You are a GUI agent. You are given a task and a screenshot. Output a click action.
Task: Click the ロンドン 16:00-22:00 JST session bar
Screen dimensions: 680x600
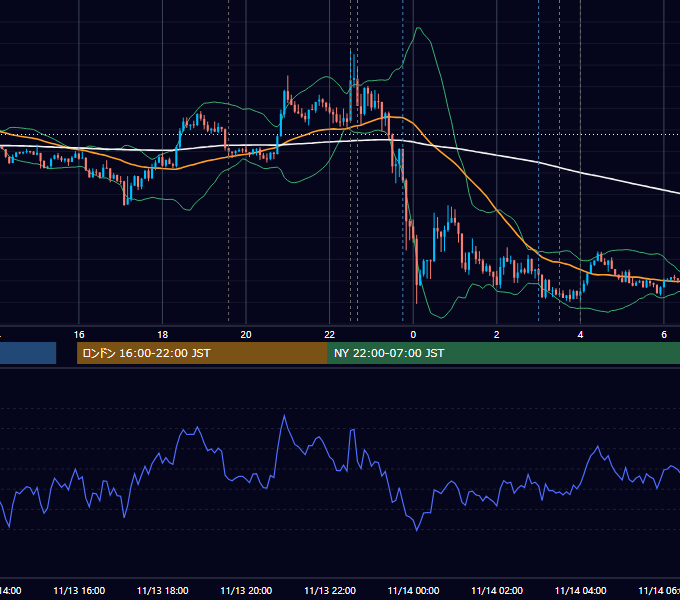(202, 353)
